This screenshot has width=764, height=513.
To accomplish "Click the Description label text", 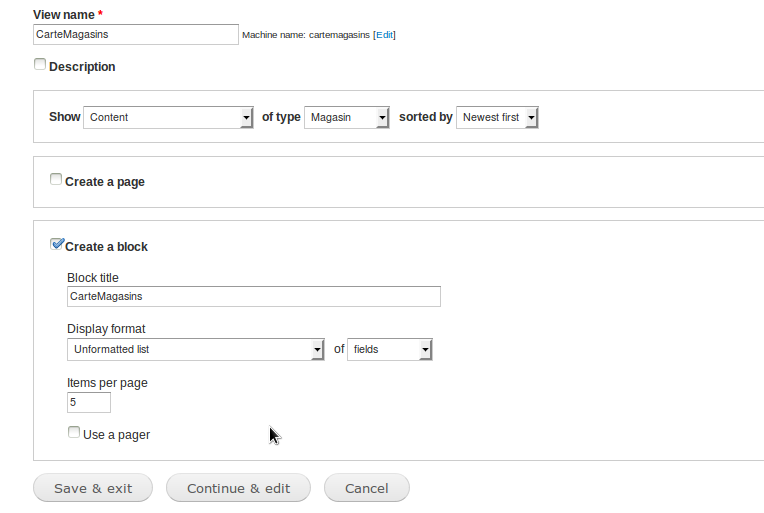I will click(x=82, y=67).
